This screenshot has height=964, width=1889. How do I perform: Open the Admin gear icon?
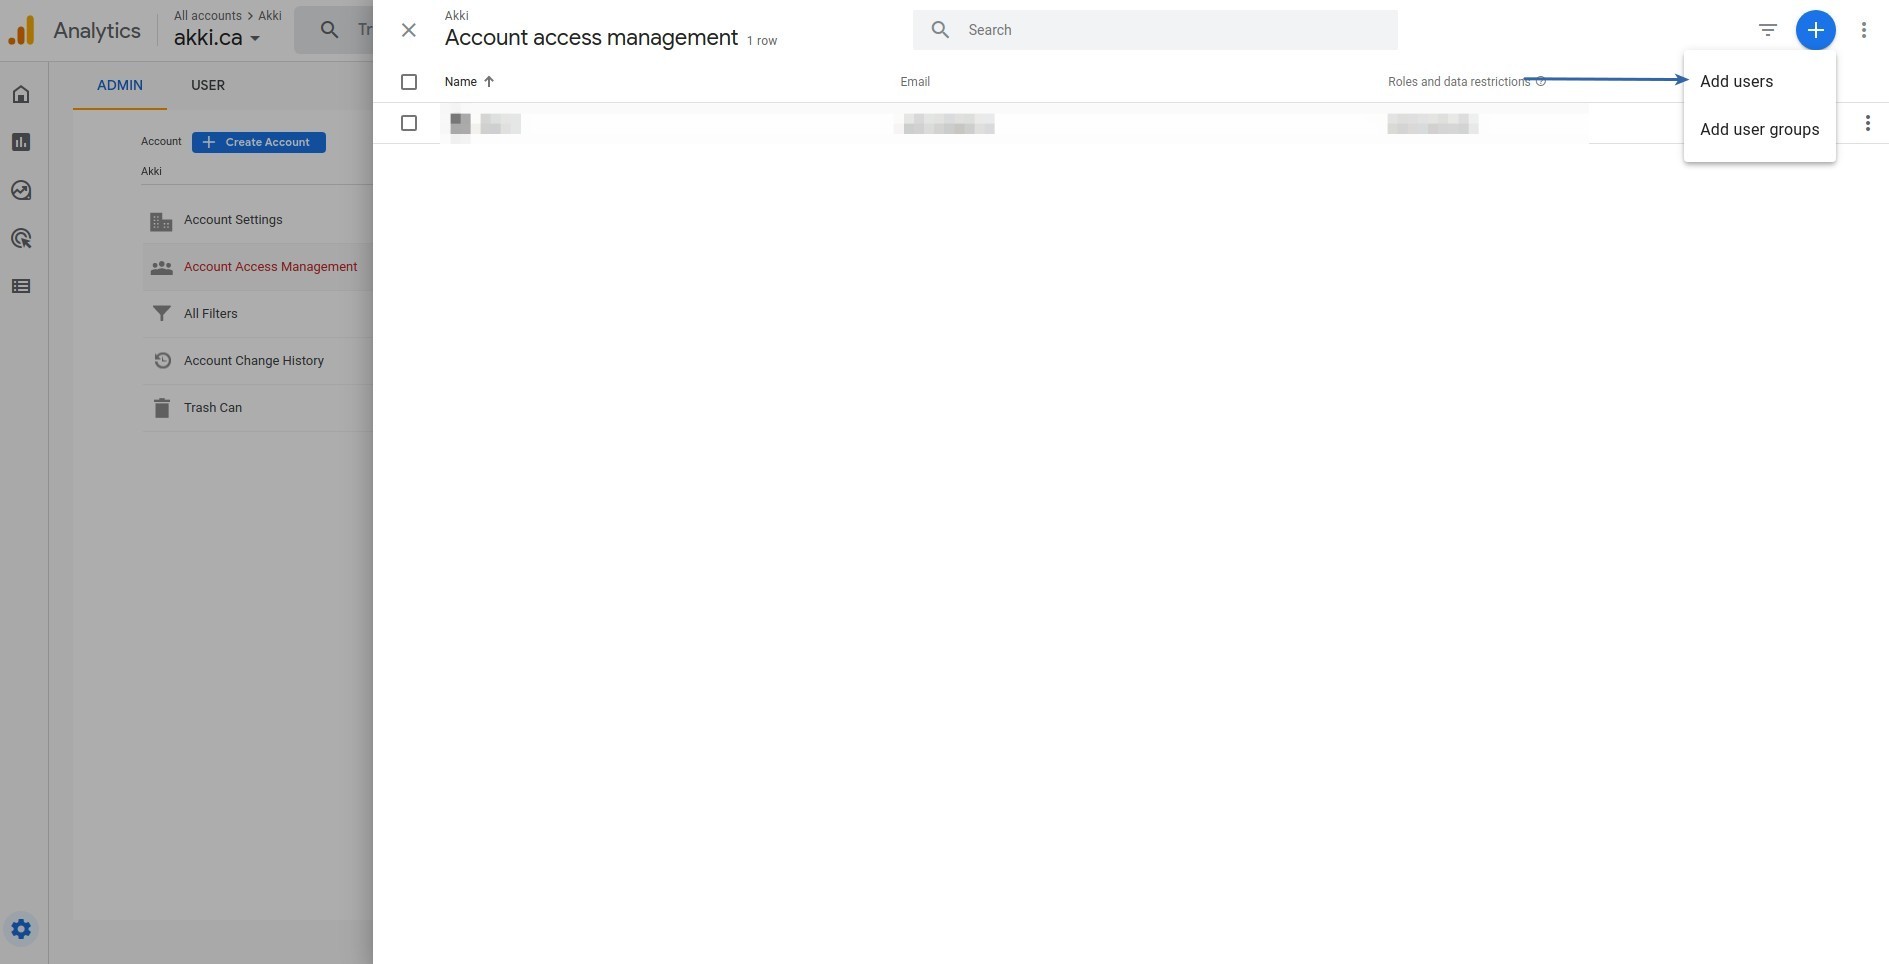coord(21,929)
